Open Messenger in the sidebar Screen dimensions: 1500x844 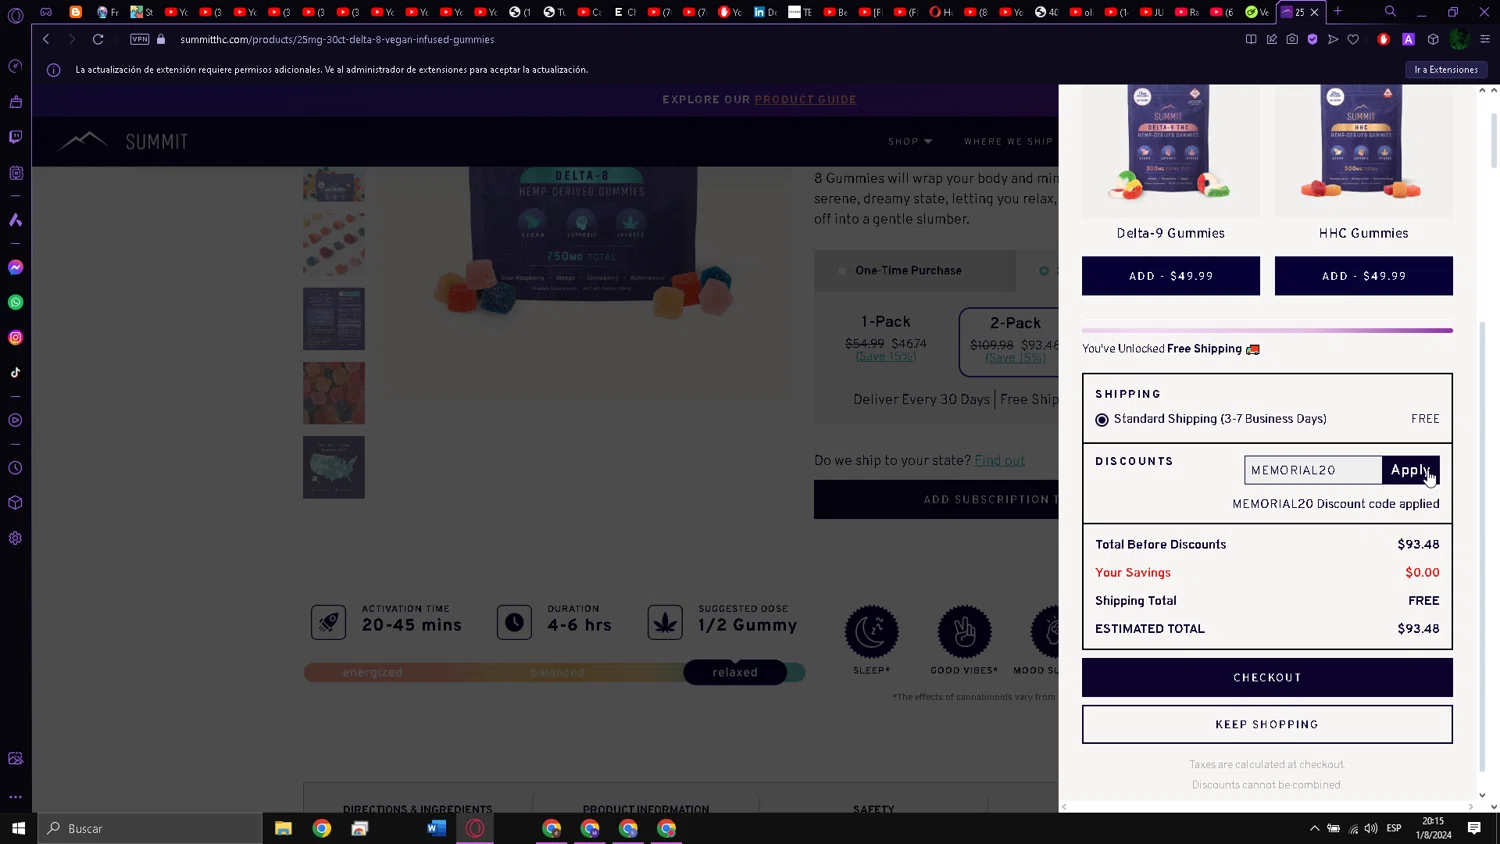15,267
